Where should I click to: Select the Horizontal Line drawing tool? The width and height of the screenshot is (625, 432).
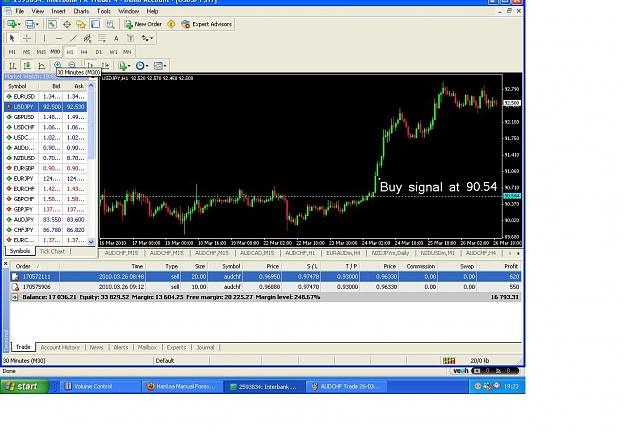coord(59,38)
